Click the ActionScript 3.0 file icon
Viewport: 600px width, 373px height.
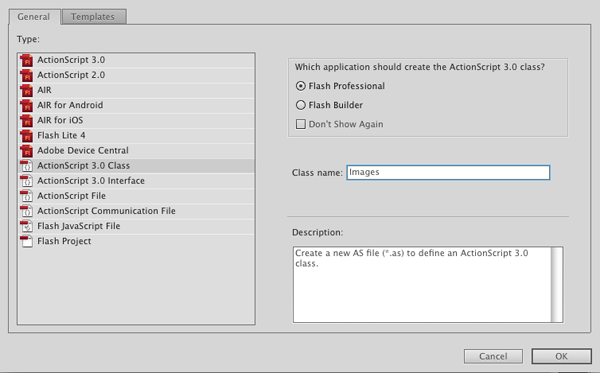26,60
